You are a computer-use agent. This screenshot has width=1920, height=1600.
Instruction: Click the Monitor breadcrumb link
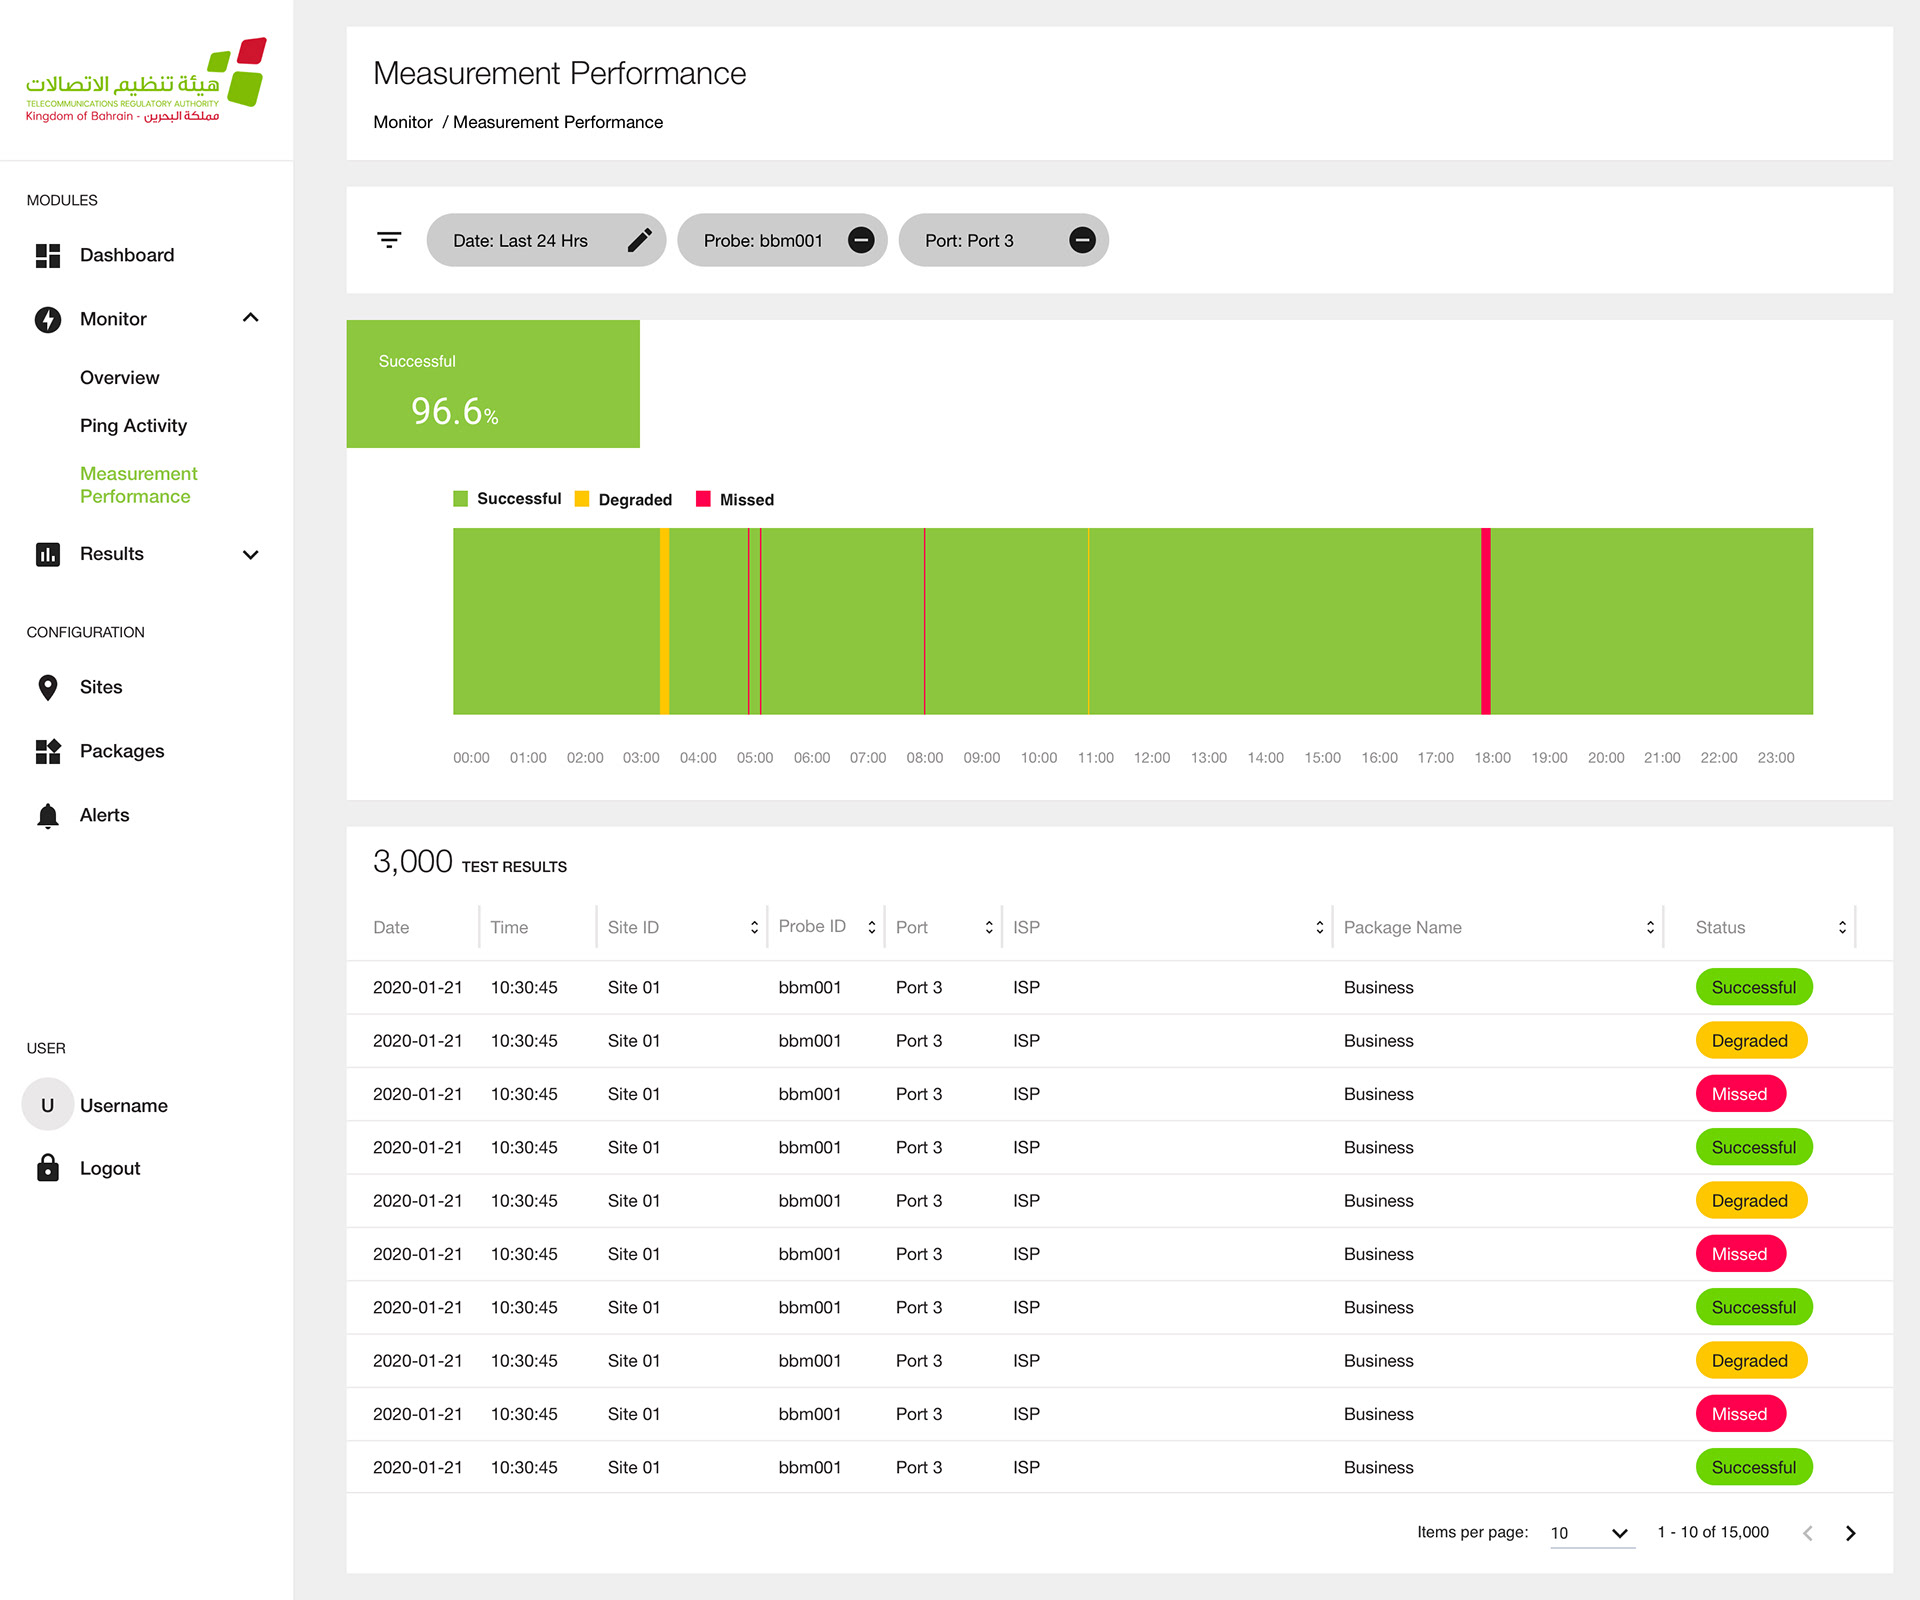tap(402, 122)
